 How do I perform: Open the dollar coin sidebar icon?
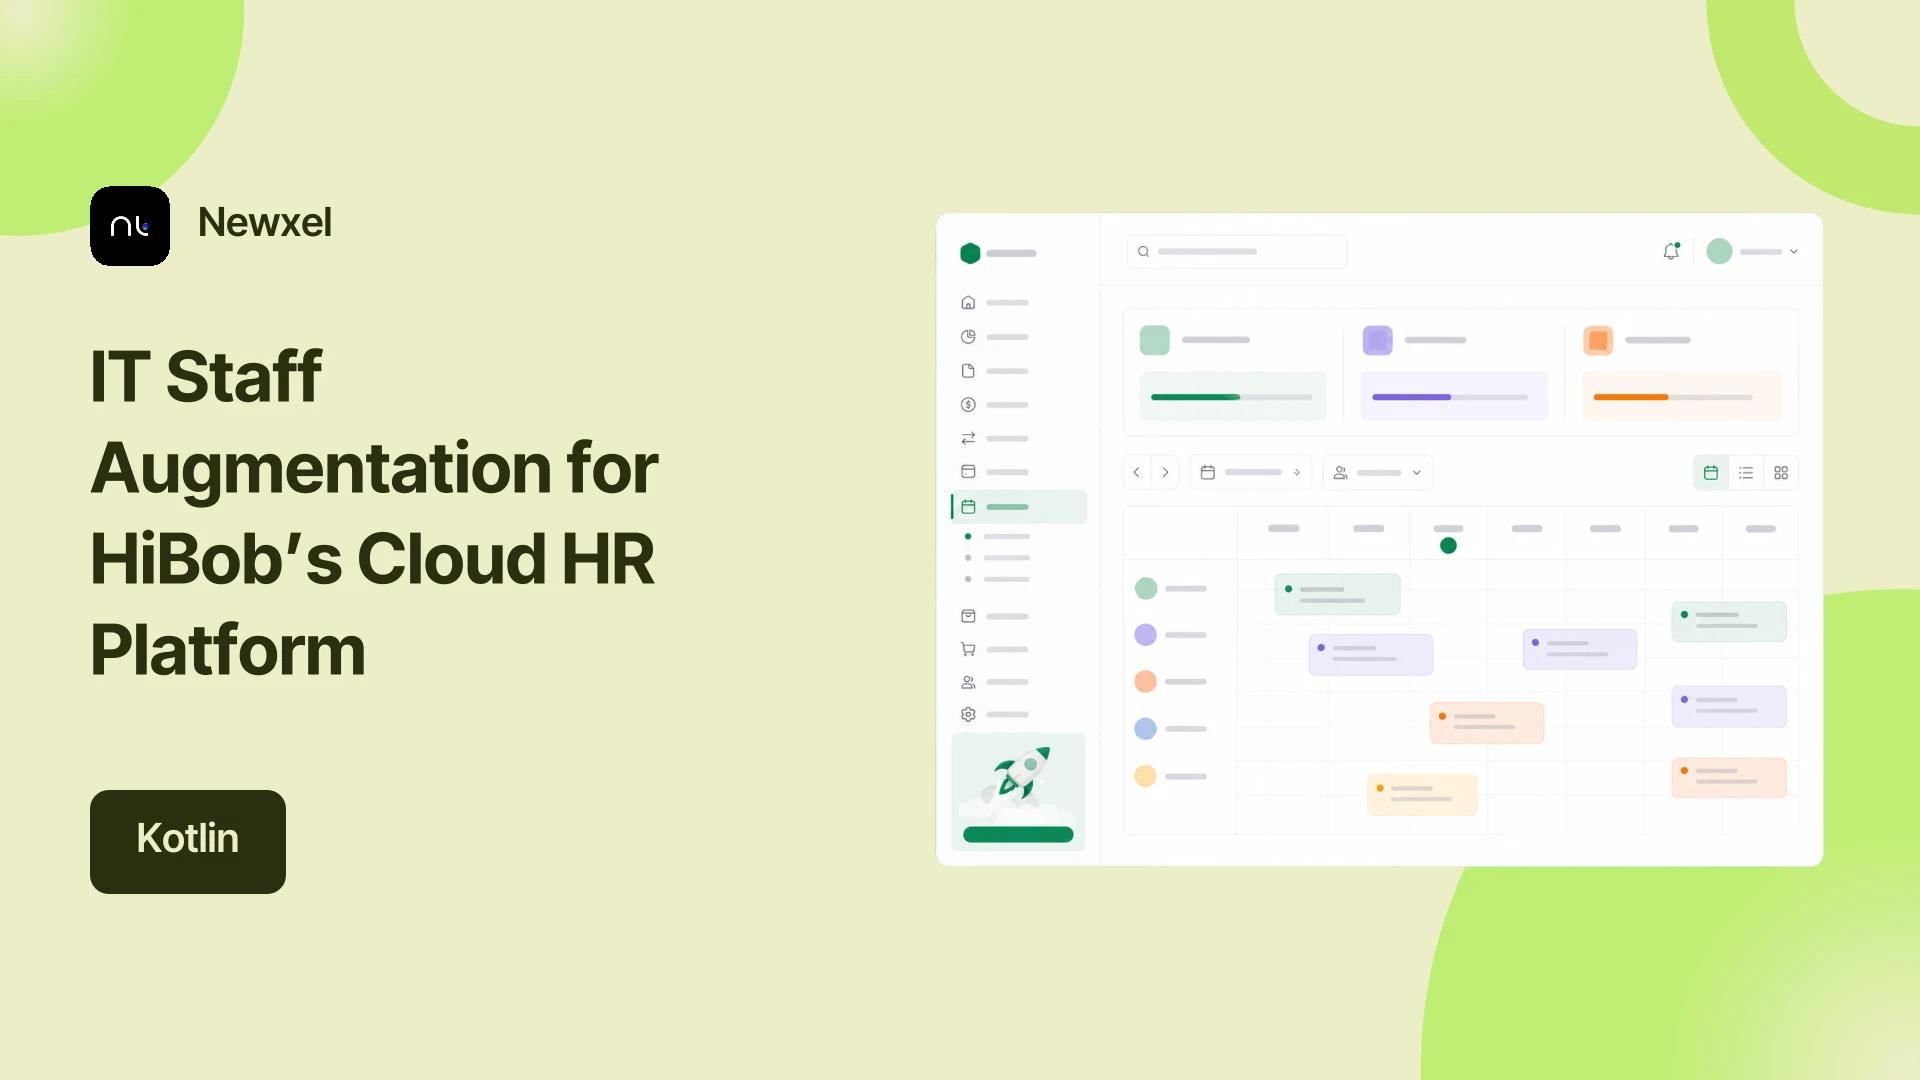point(968,405)
